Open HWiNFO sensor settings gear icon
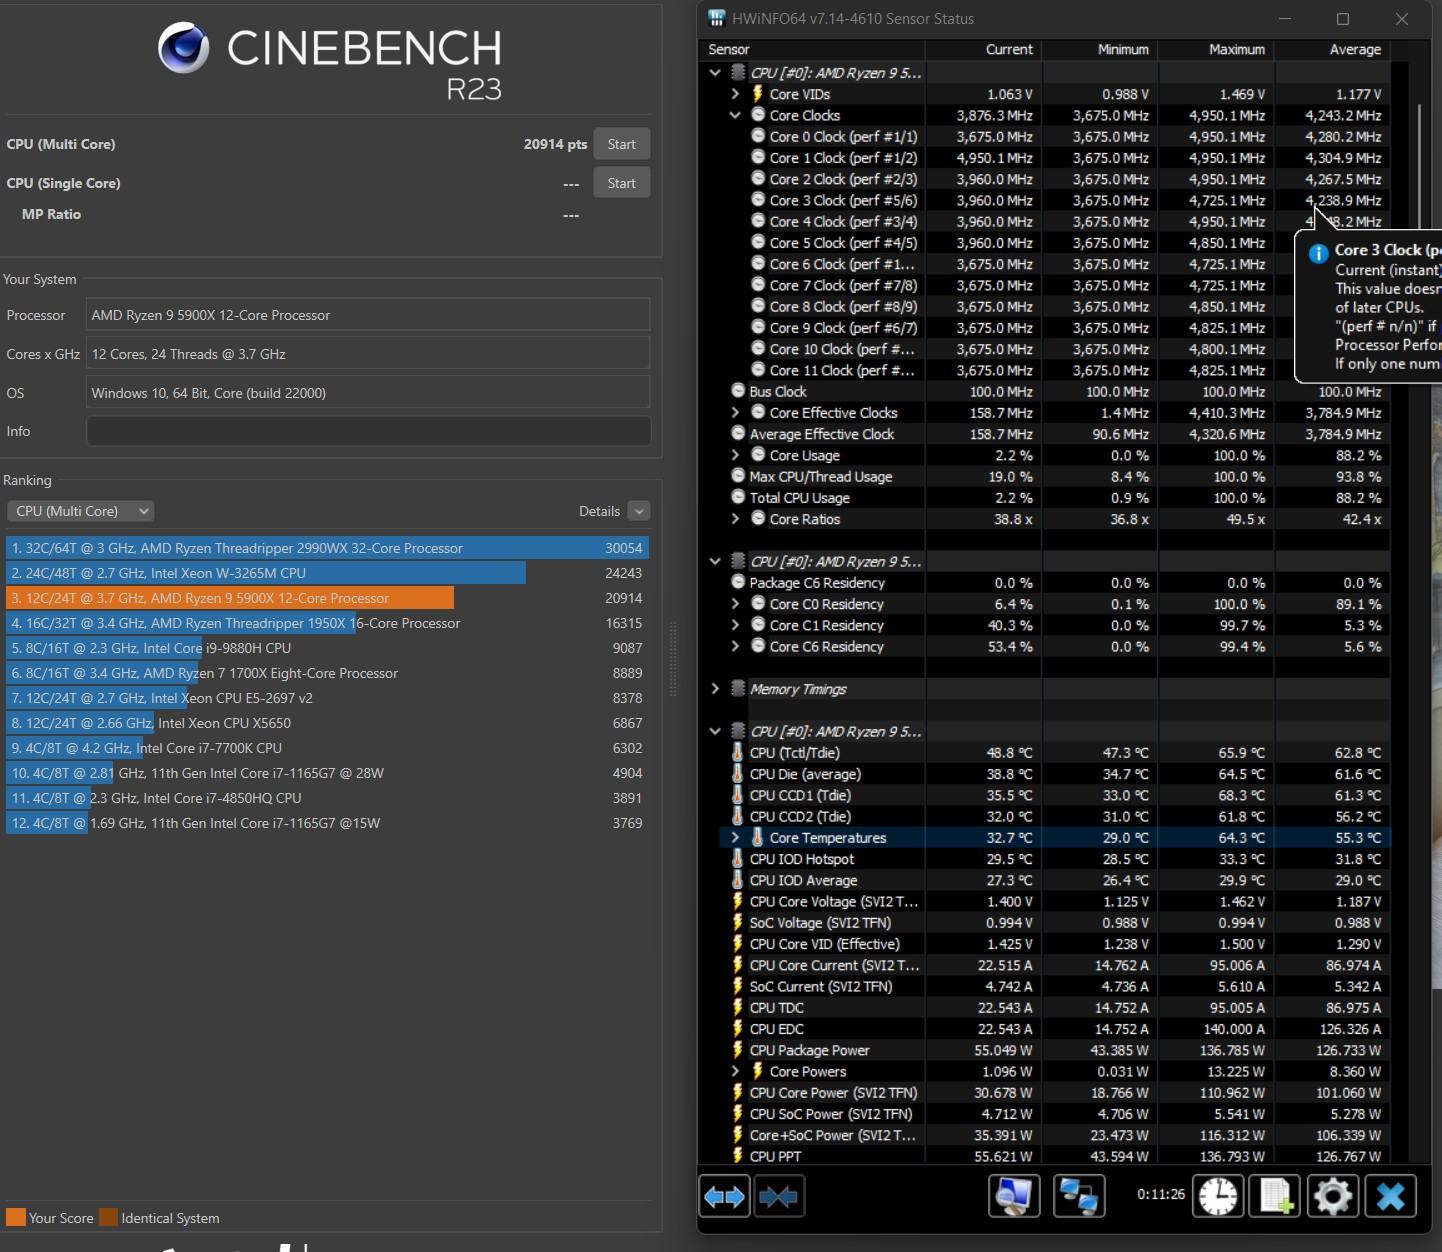Image resolution: width=1442 pixels, height=1252 pixels. pos(1333,1196)
